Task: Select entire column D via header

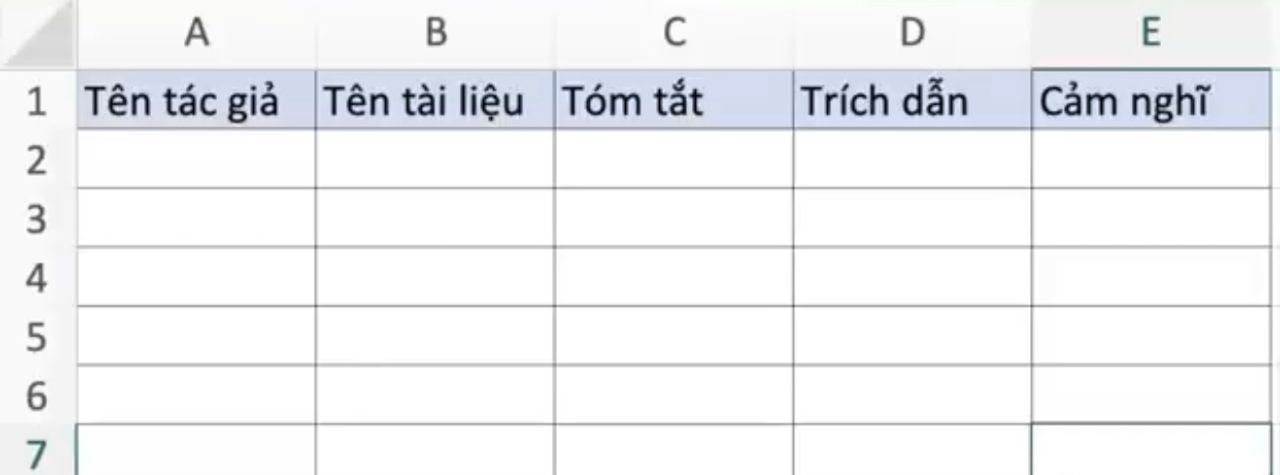Action: click(x=912, y=34)
